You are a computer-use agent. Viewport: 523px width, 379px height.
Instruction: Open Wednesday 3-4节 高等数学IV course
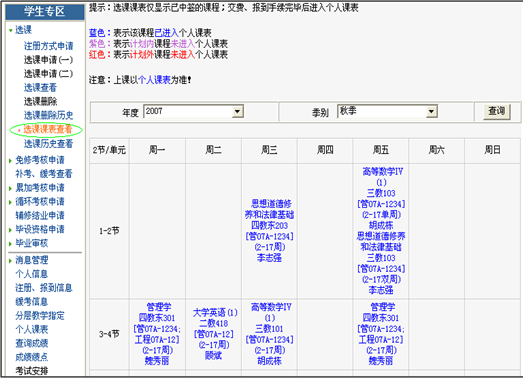point(270,334)
